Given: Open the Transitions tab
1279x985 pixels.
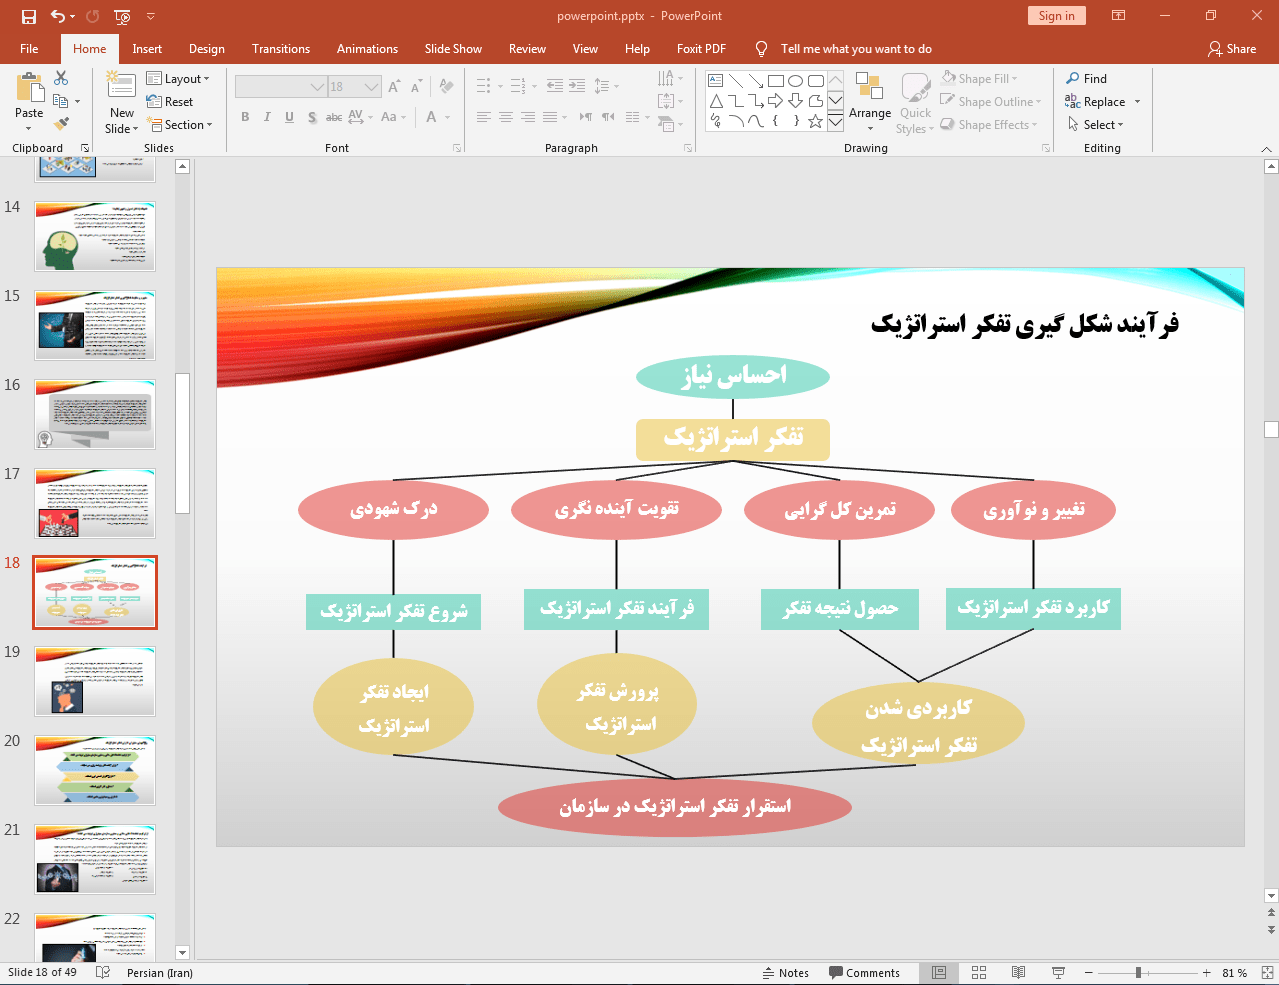Looking at the screenshot, I should coord(281,49).
